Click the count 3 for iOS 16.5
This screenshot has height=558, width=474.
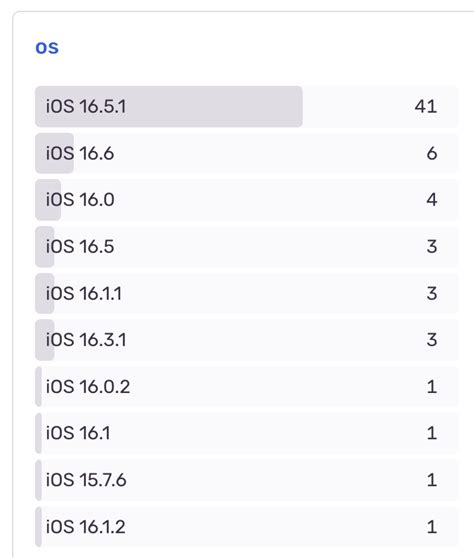click(x=432, y=247)
